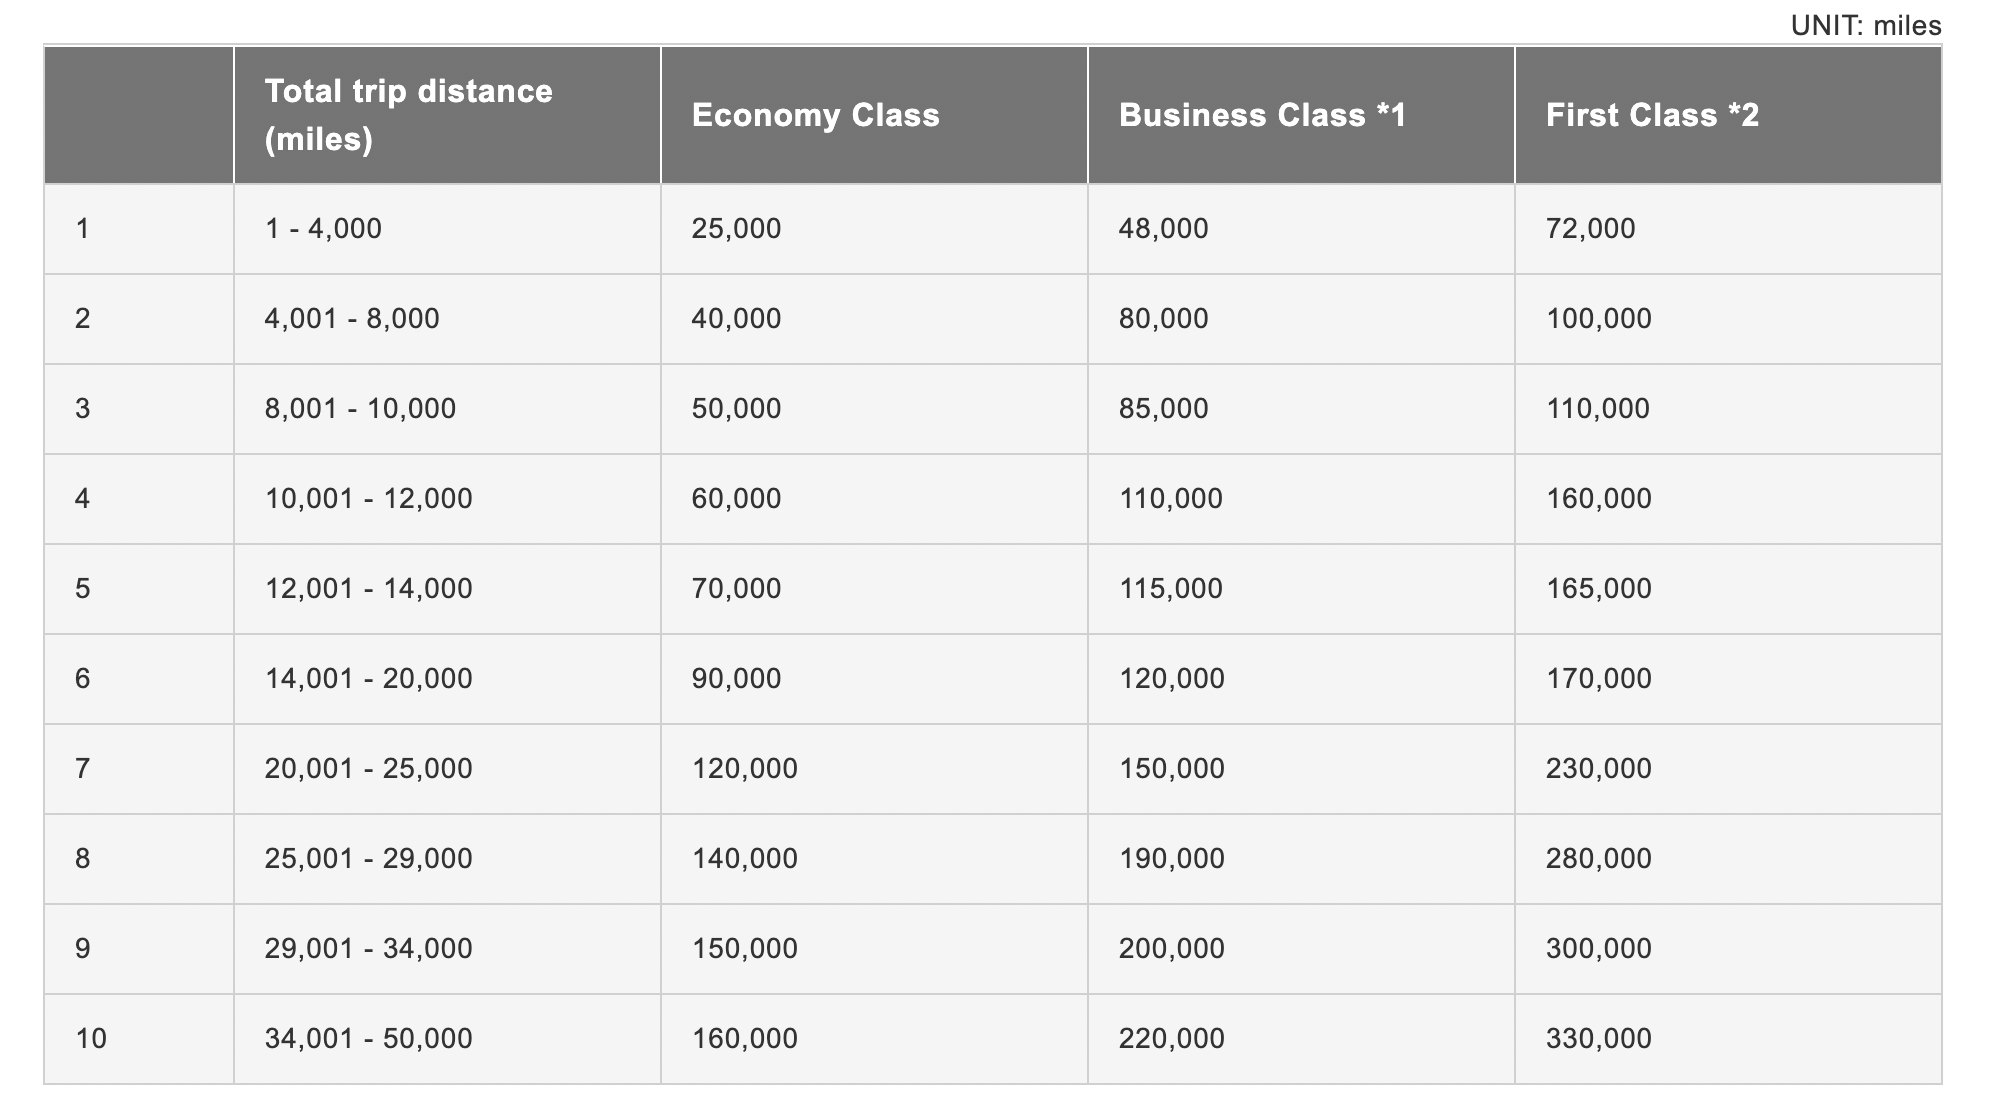Screen dimensions: 1990x1104
Task: Click the 300,000 First Class value
Action: tap(1598, 949)
